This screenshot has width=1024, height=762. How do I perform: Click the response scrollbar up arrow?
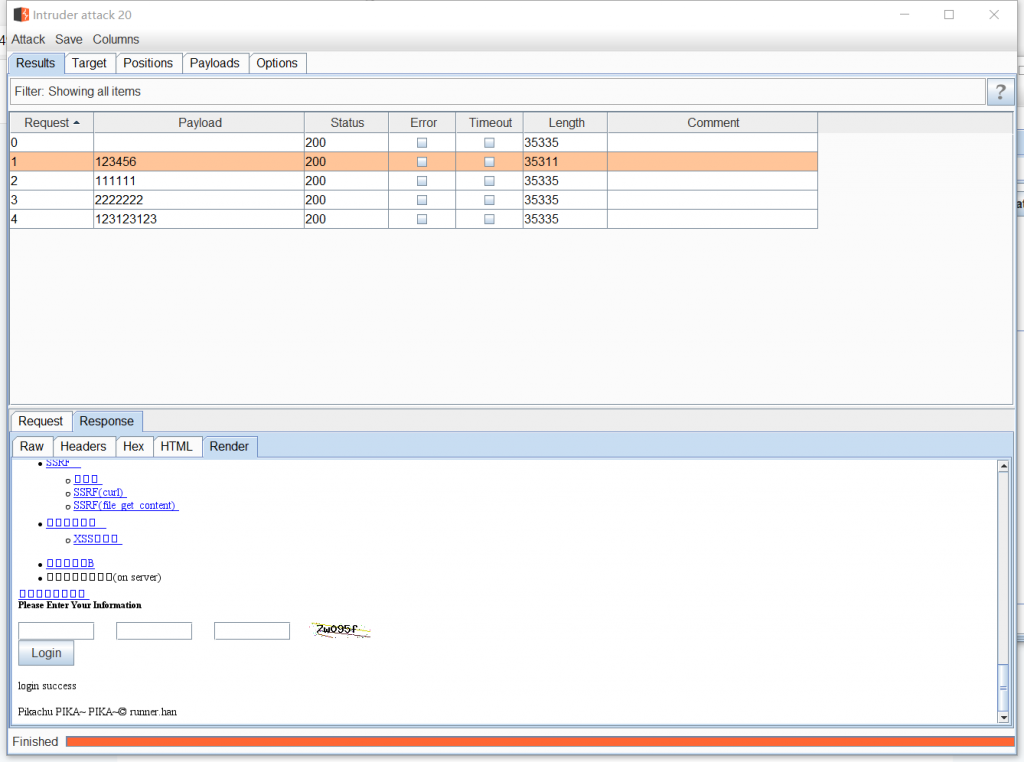coord(1003,466)
